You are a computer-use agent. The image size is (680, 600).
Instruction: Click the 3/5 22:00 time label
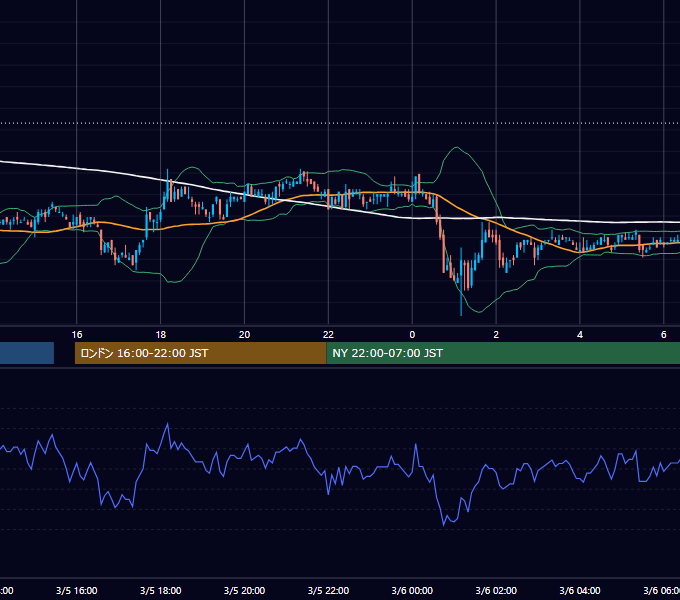[x=328, y=591]
